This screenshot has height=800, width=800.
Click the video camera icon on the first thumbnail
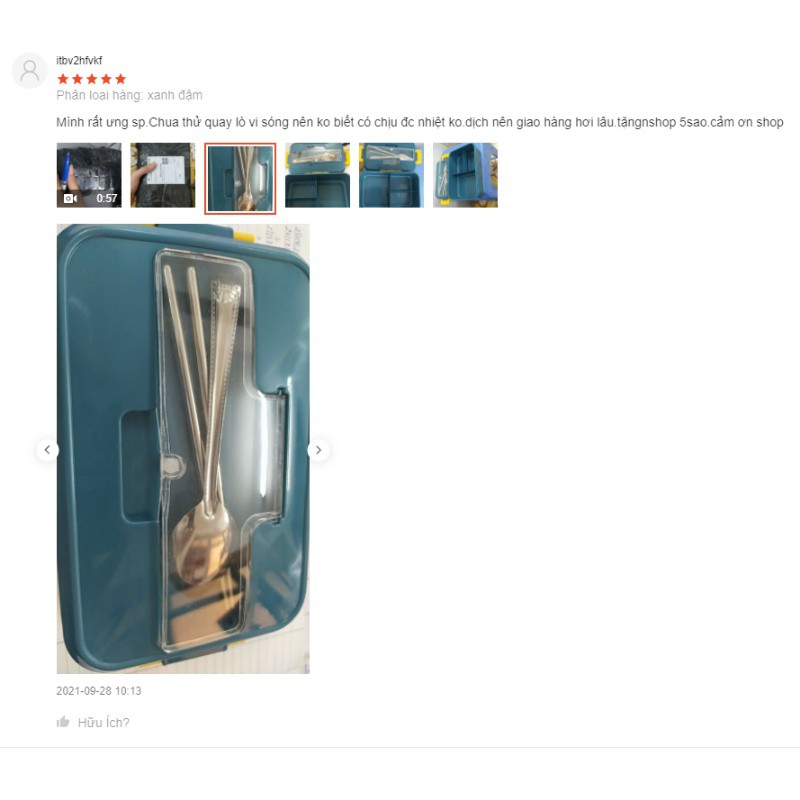coord(70,198)
